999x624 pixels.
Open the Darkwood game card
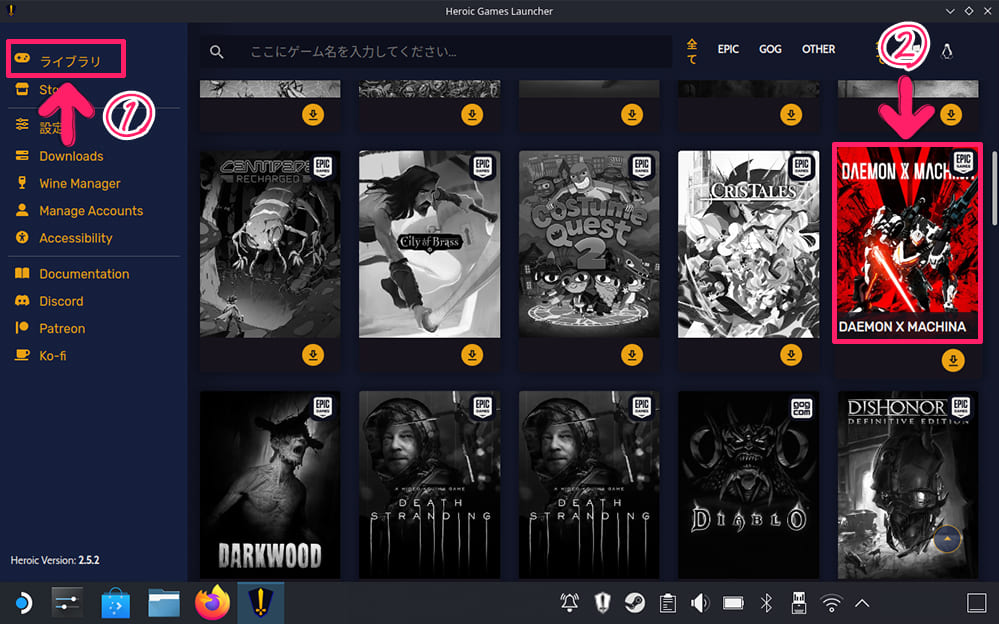pyautogui.click(x=270, y=485)
